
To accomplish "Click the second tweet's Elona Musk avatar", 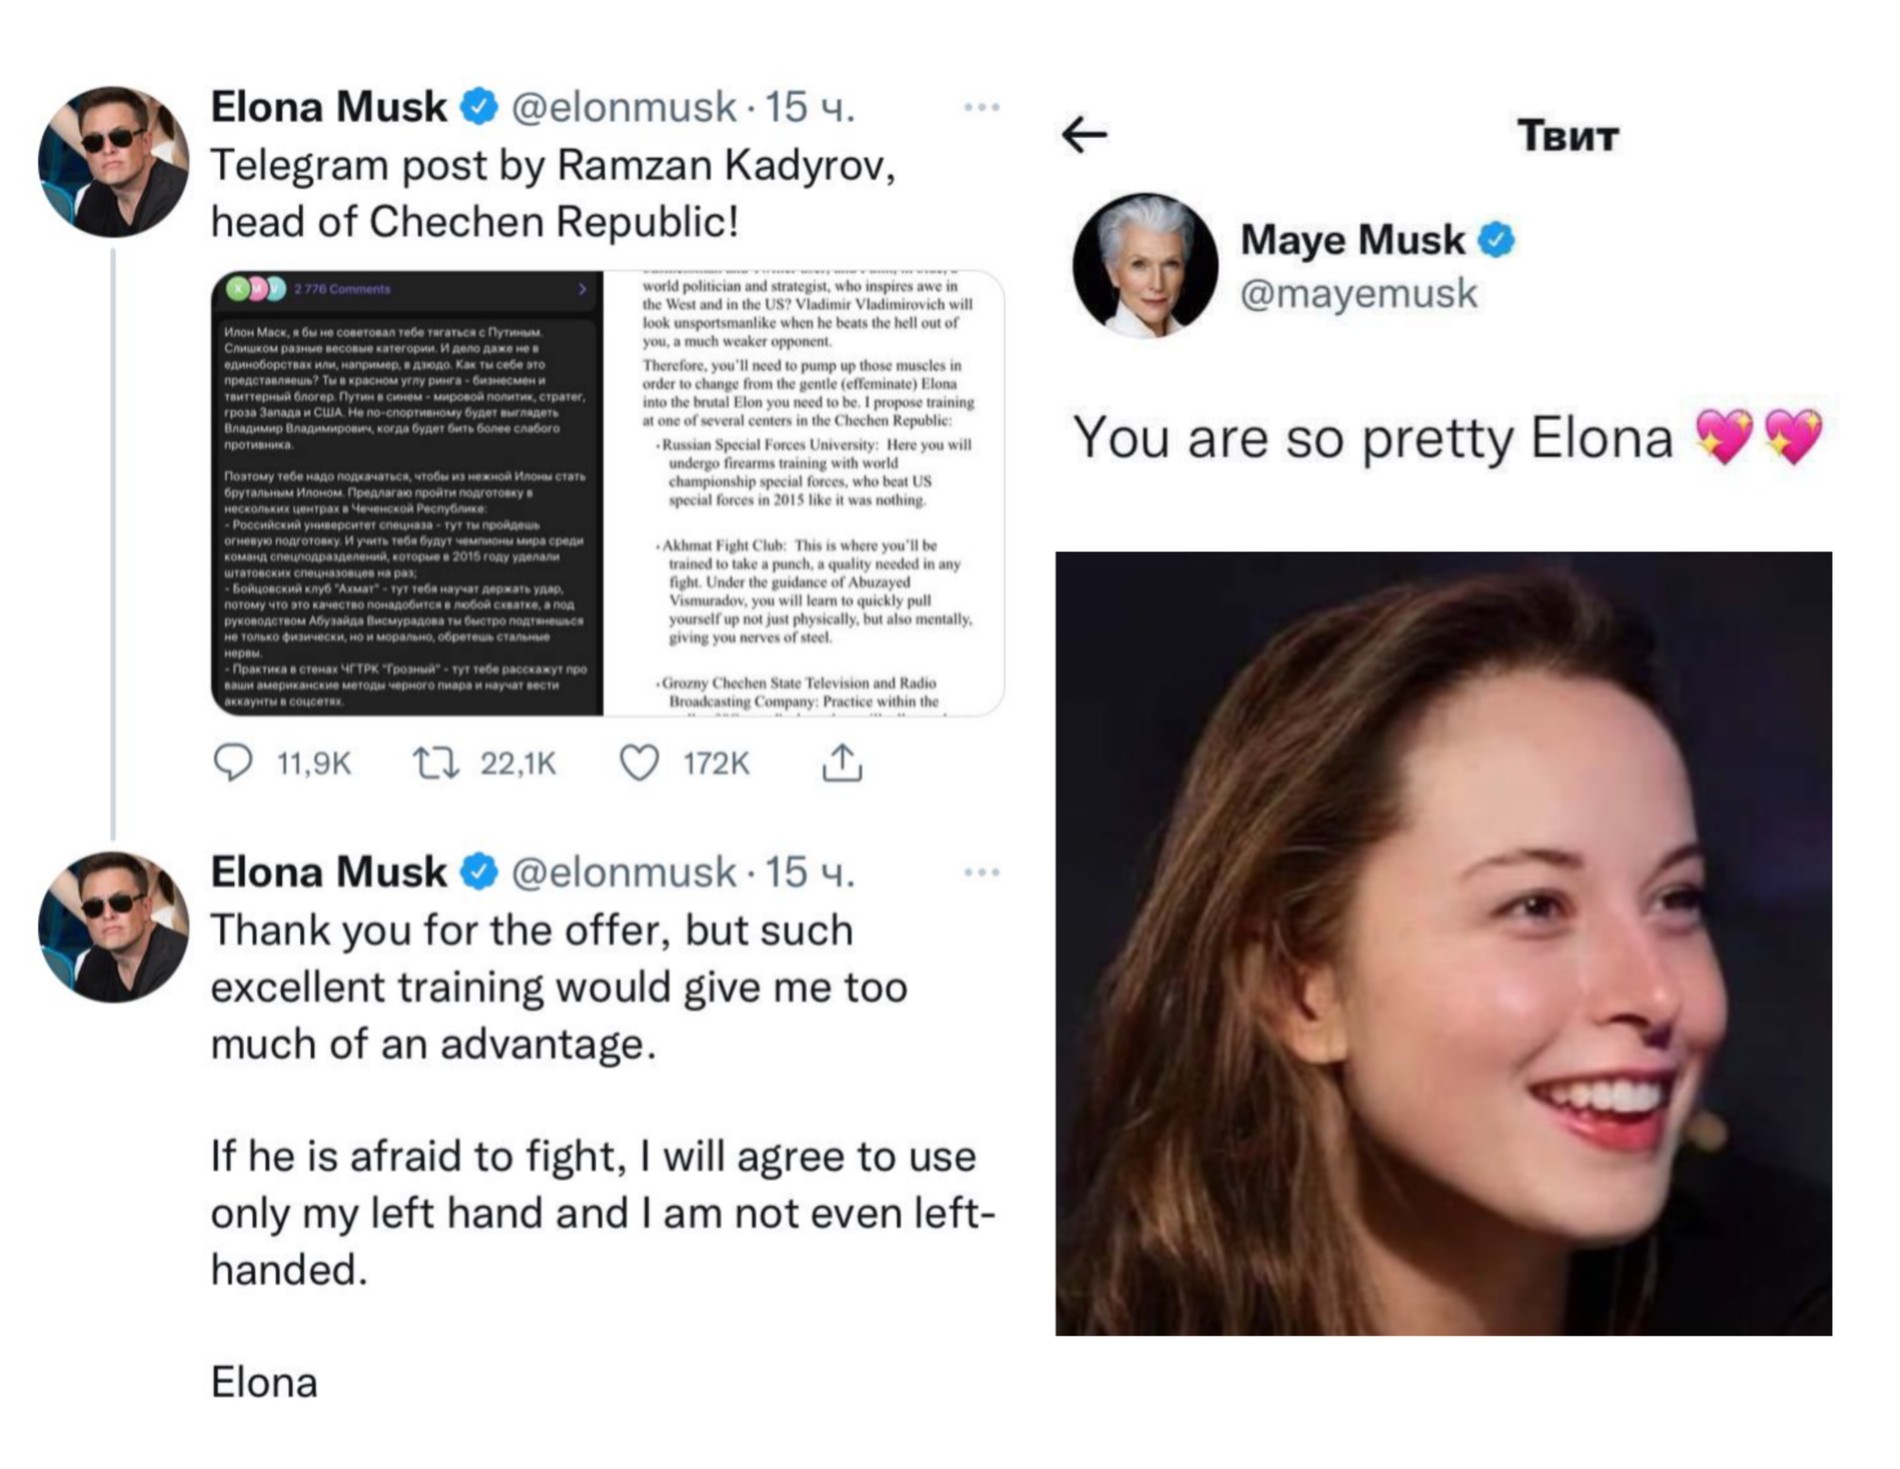I will tap(113, 927).
